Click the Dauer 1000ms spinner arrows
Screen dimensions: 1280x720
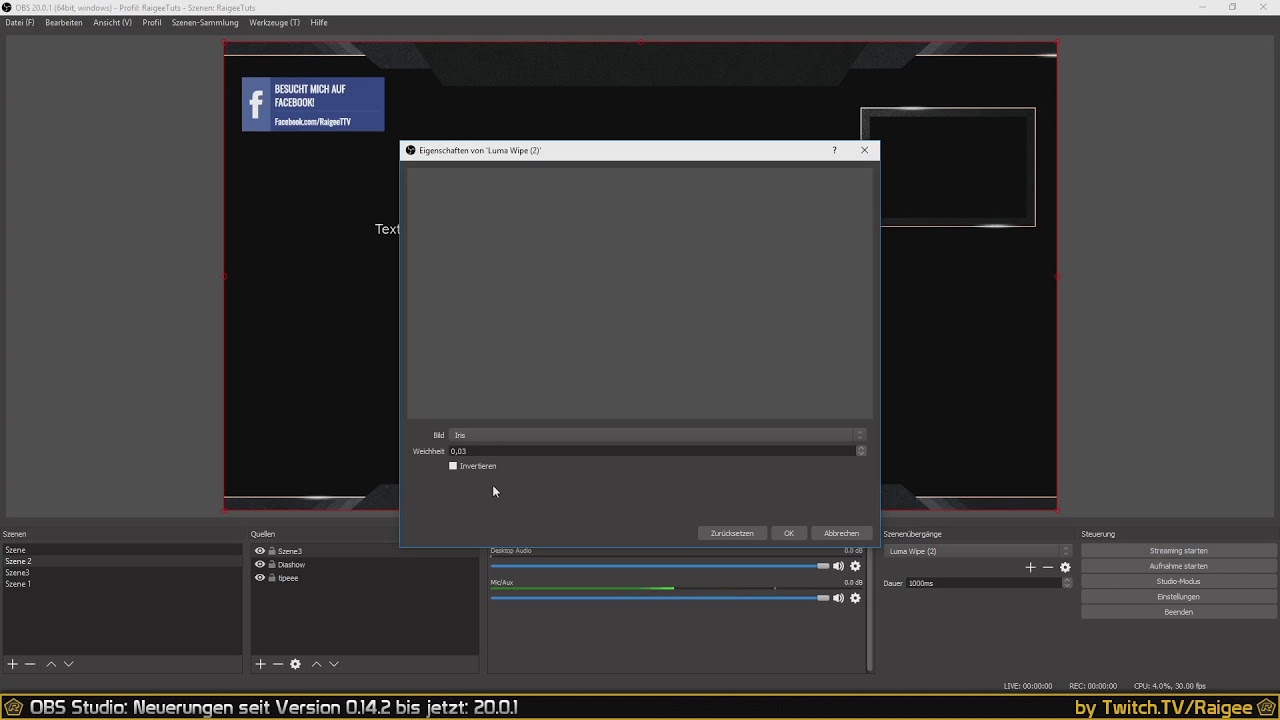[x=1067, y=583]
